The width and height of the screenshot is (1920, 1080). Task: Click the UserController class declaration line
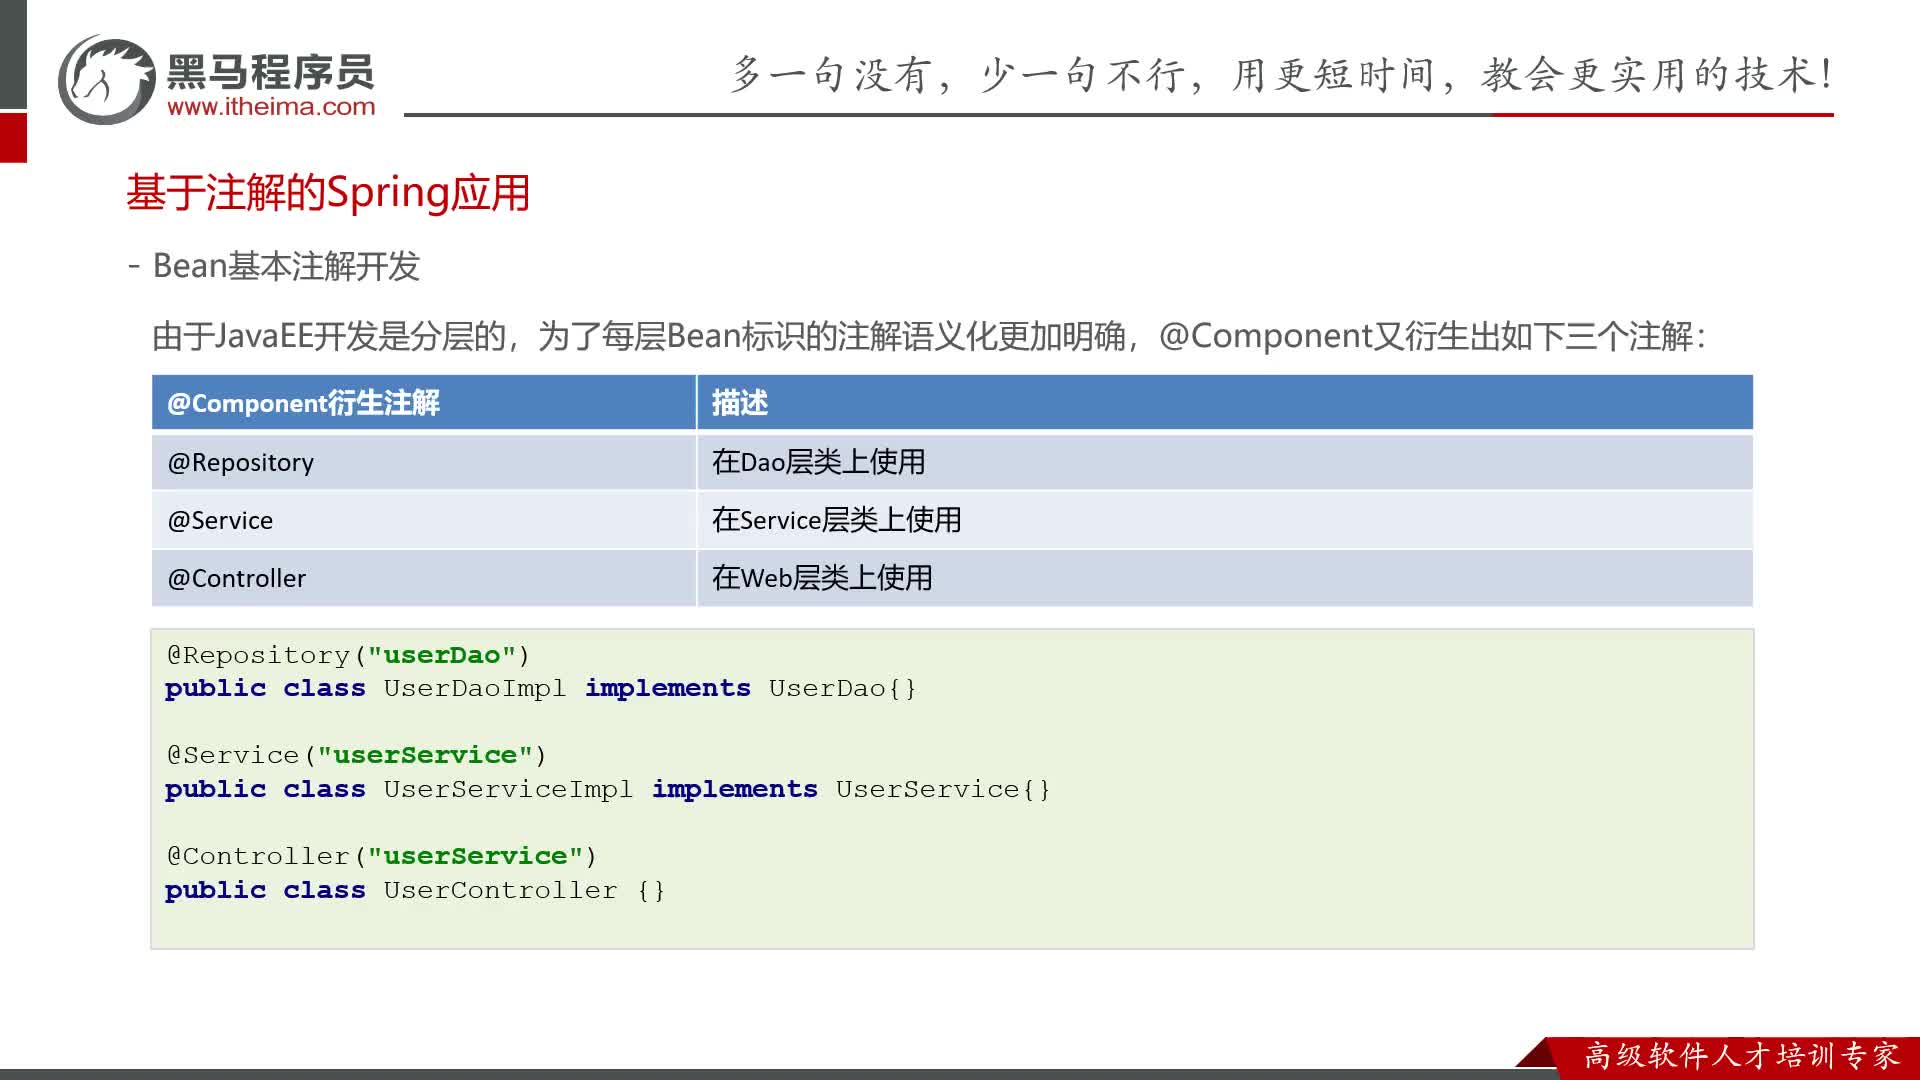tap(415, 890)
